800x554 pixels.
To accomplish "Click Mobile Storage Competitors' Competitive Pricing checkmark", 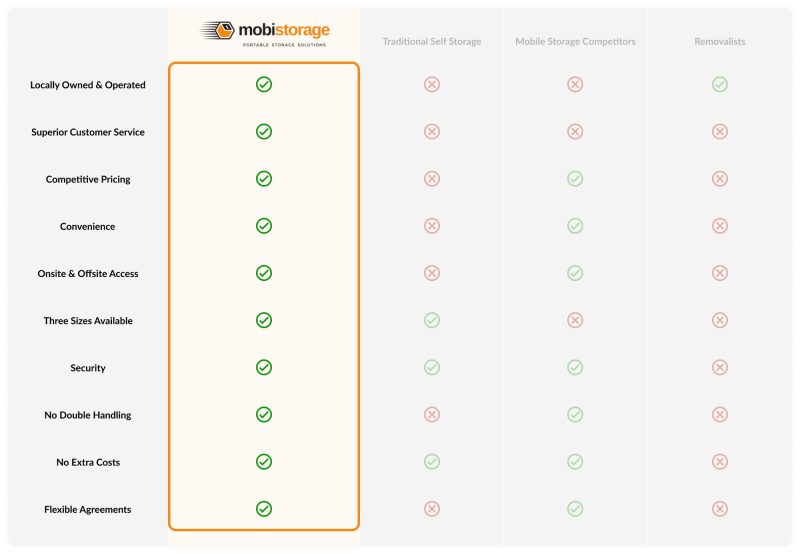I will point(575,178).
